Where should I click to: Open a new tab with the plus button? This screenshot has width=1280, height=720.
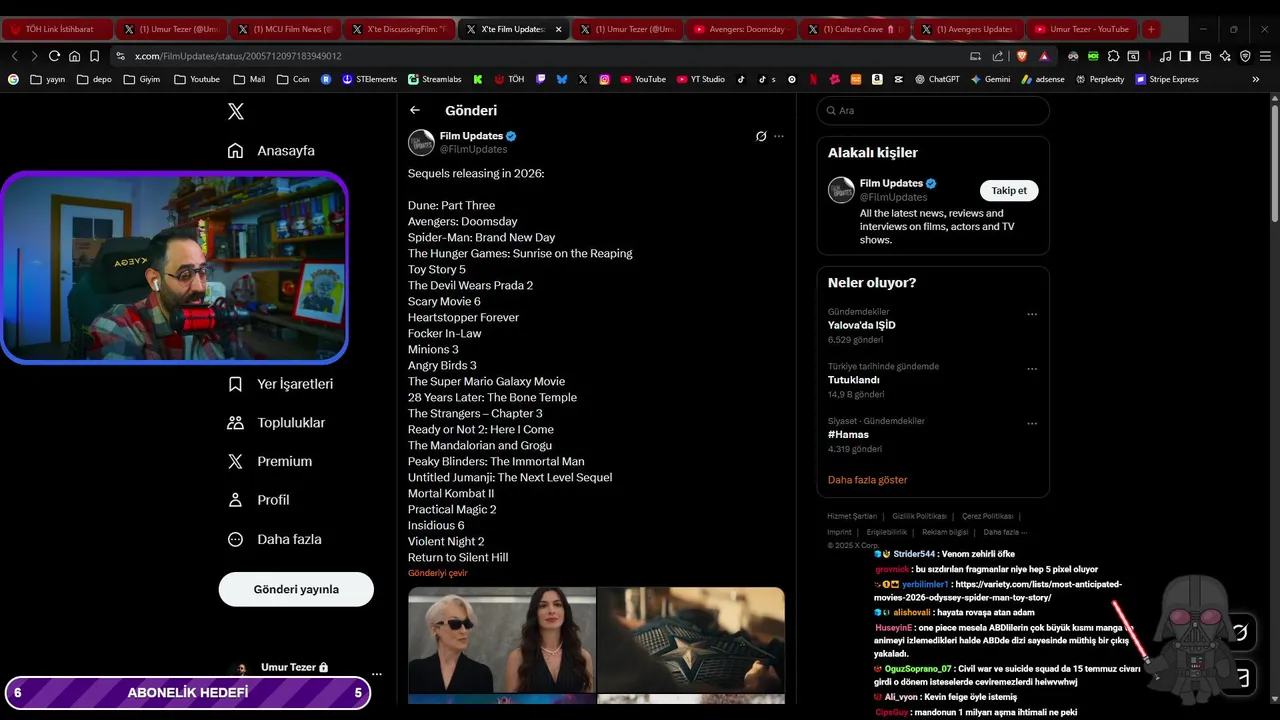point(1151,29)
